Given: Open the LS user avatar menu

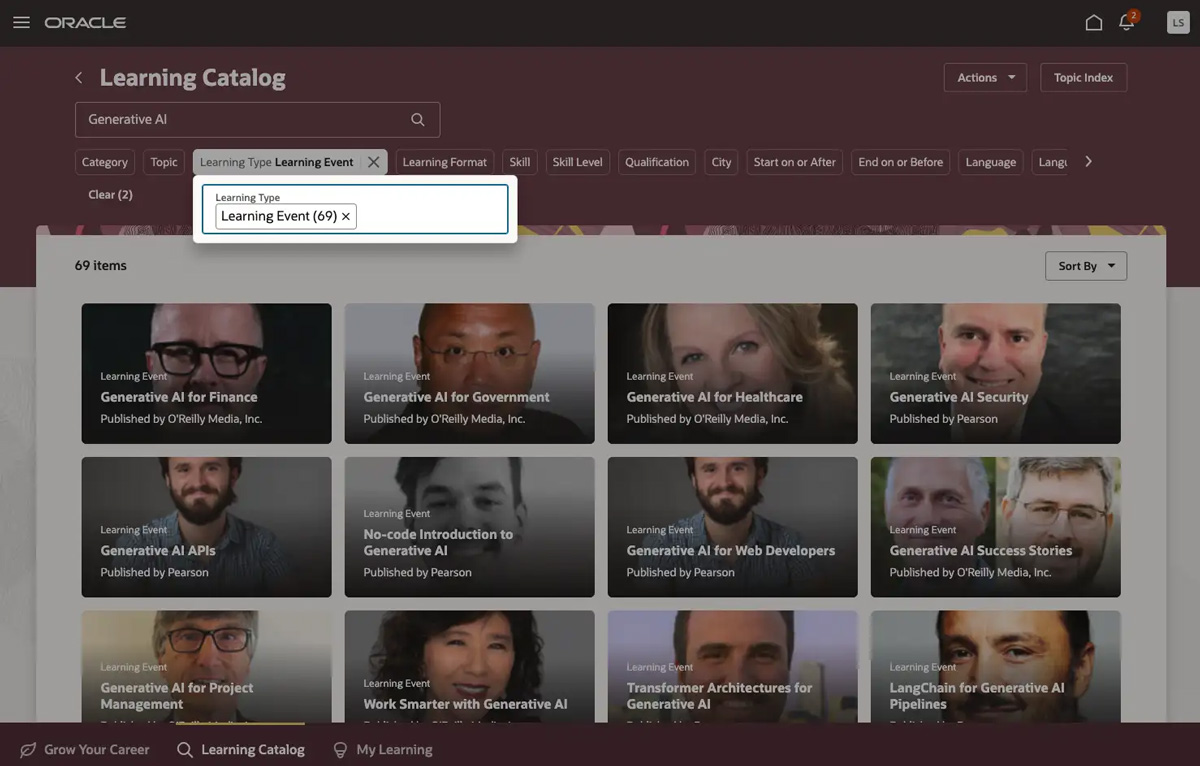Looking at the screenshot, I should tap(1178, 22).
